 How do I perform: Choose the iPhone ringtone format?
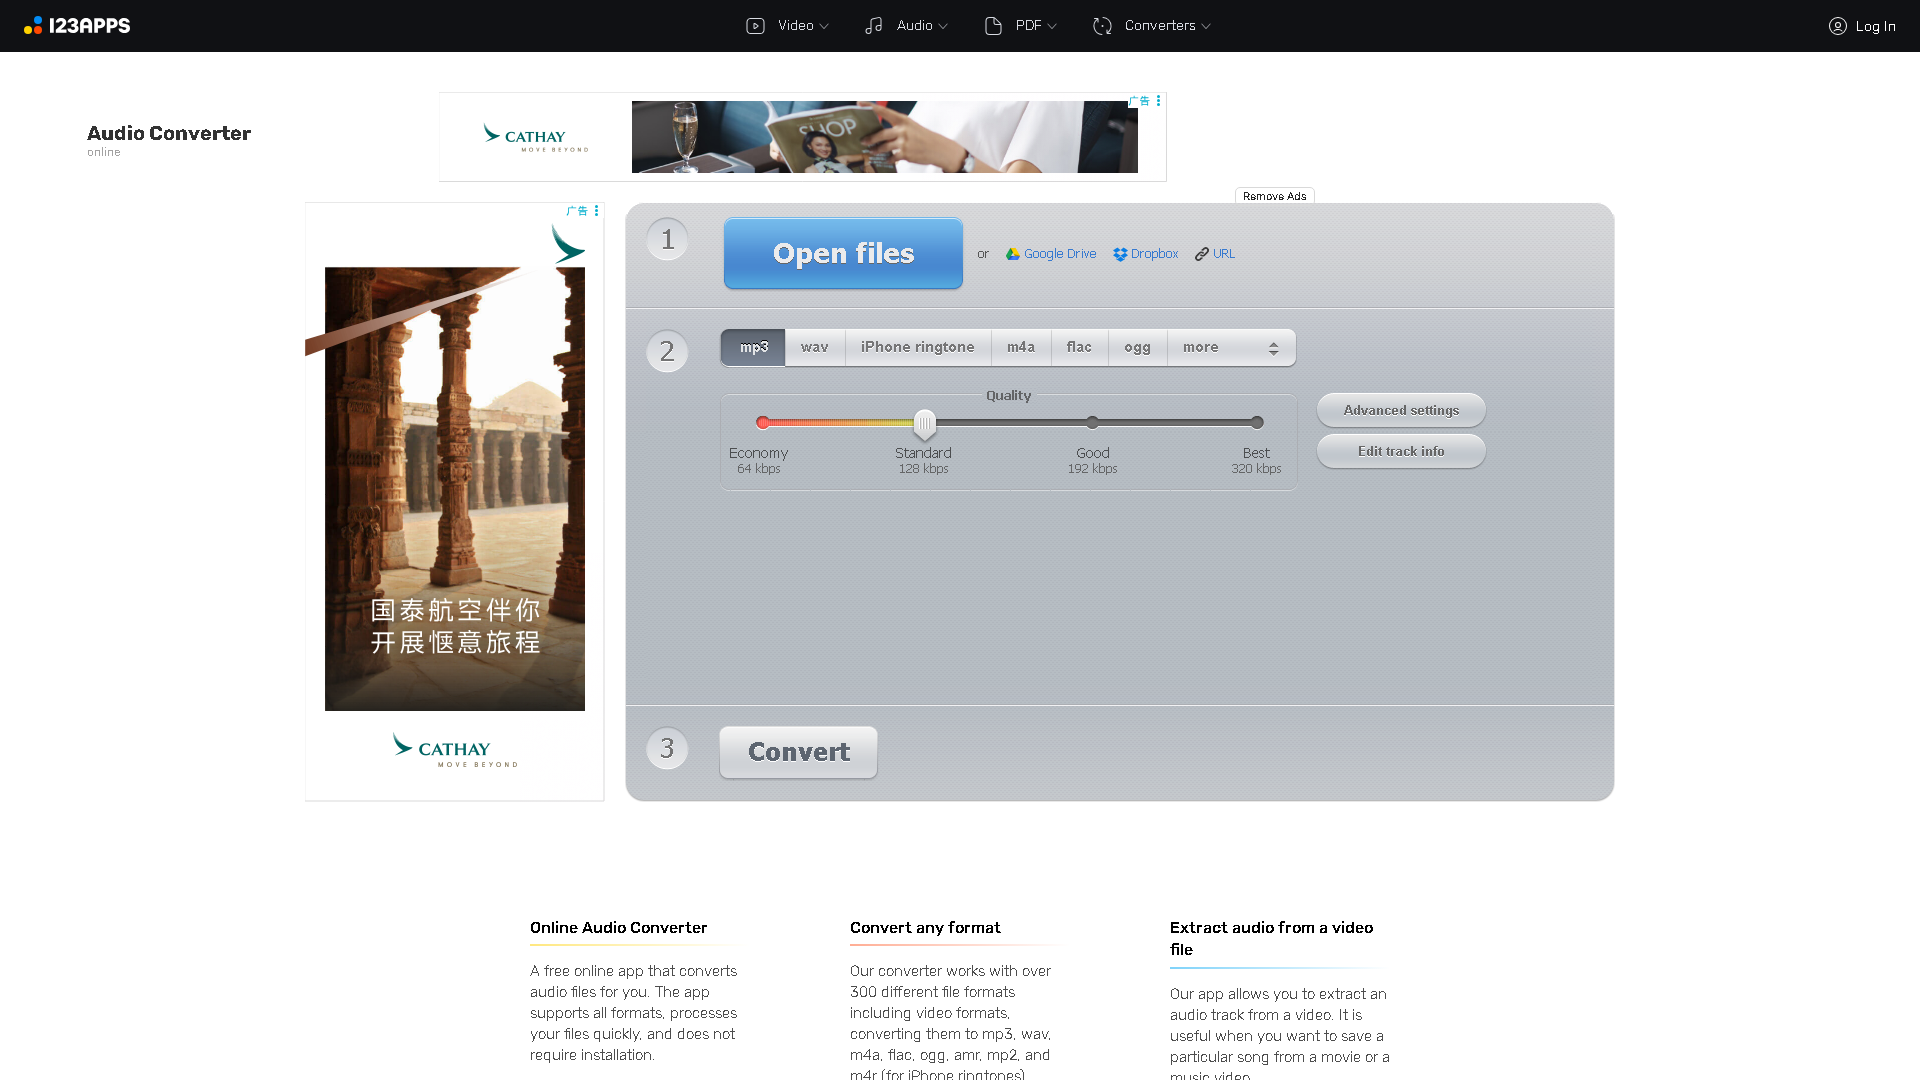tap(917, 347)
